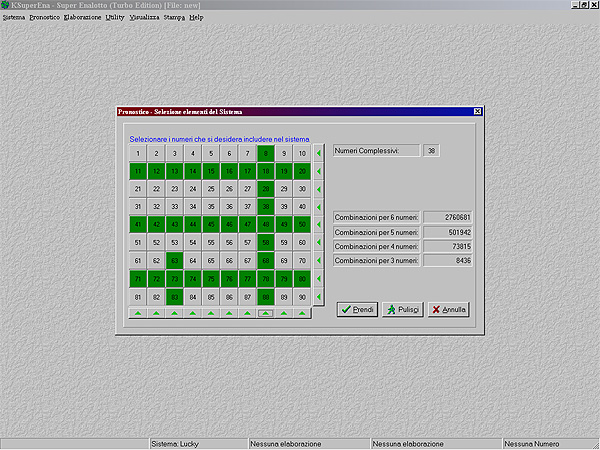This screenshot has width=600, height=450.
Task: Deselect number 50 in the grid
Action: pos(302,225)
